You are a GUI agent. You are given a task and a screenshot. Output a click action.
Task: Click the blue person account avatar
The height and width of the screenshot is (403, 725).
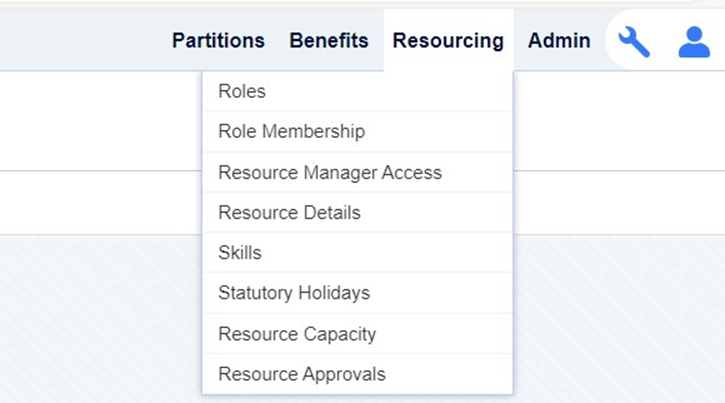pos(694,42)
